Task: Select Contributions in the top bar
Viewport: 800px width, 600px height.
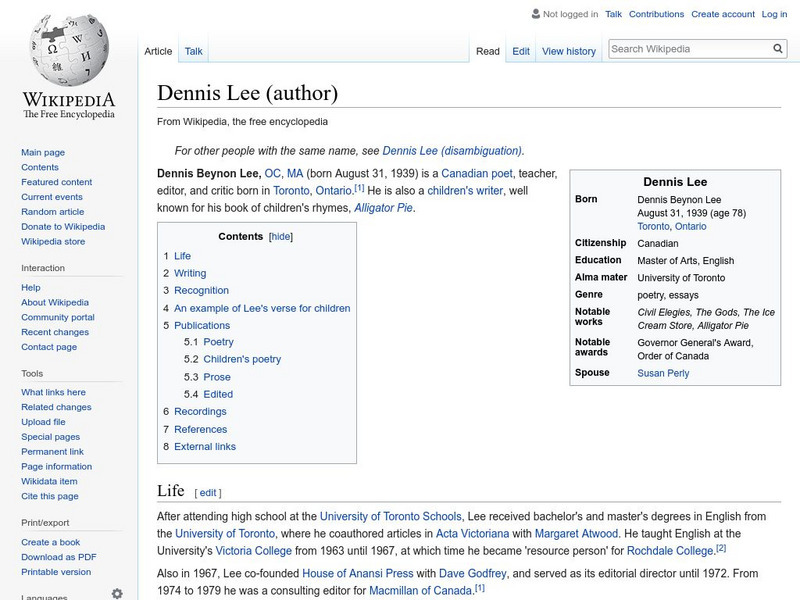Action: (x=658, y=14)
